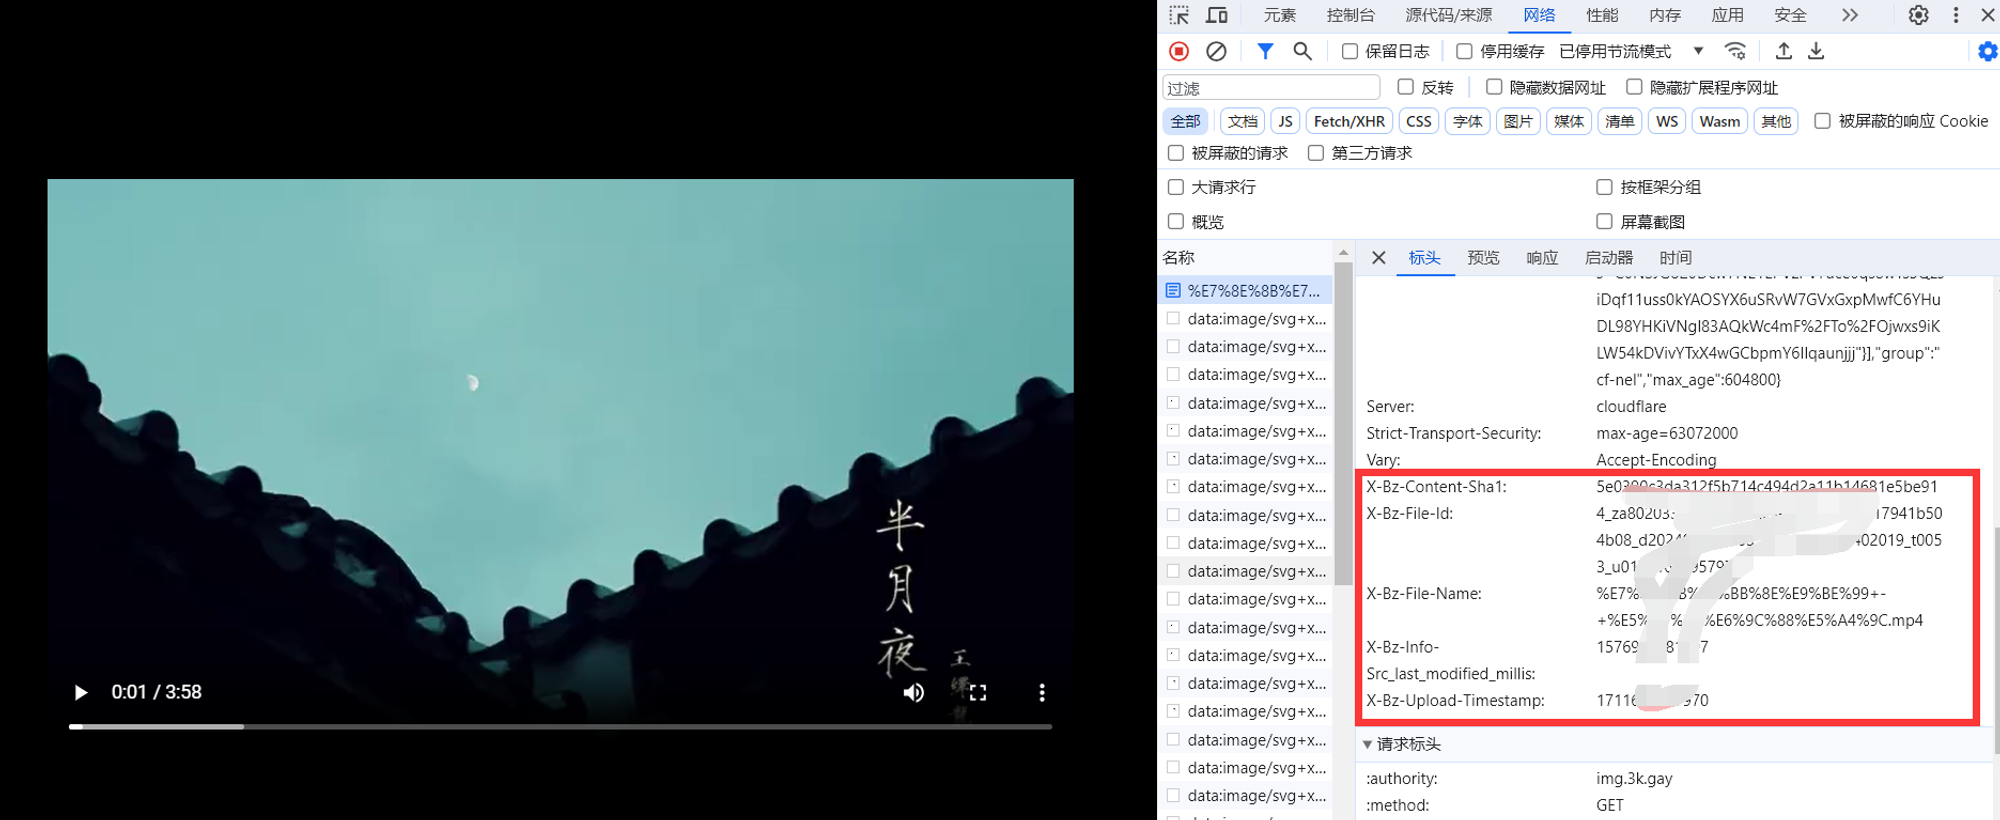Open the 安全 tab
The image size is (2000, 820).
1790,15
